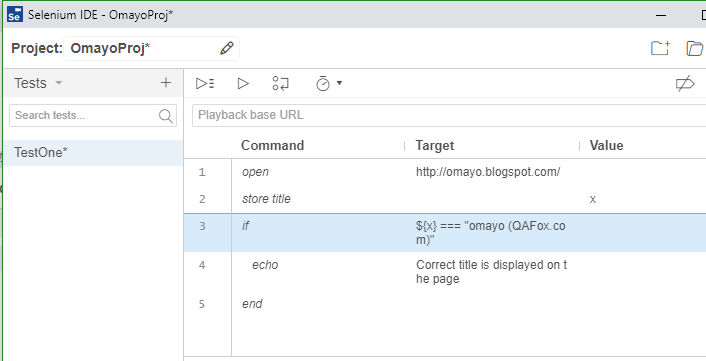The height and width of the screenshot is (361, 706).
Task: Add a new test with the plus icon
Action: pyautogui.click(x=166, y=83)
